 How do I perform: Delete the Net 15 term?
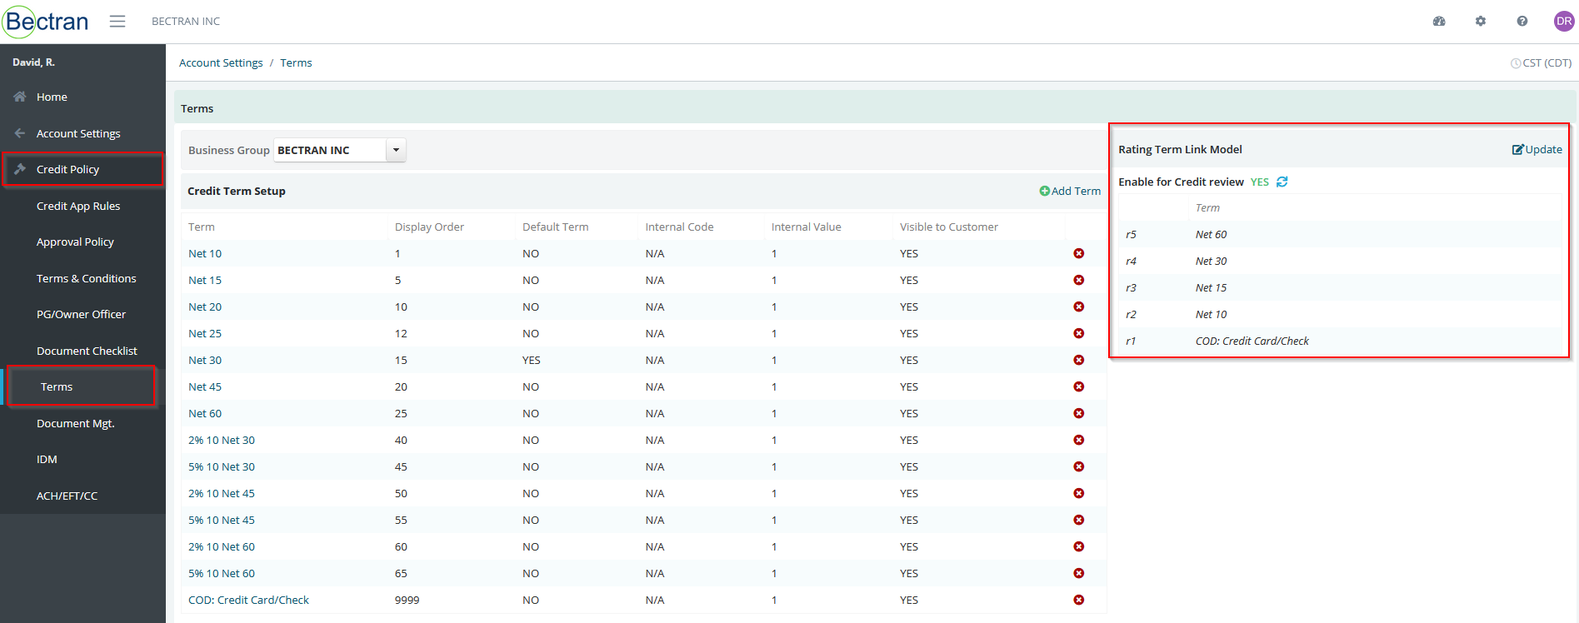pyautogui.click(x=1079, y=280)
